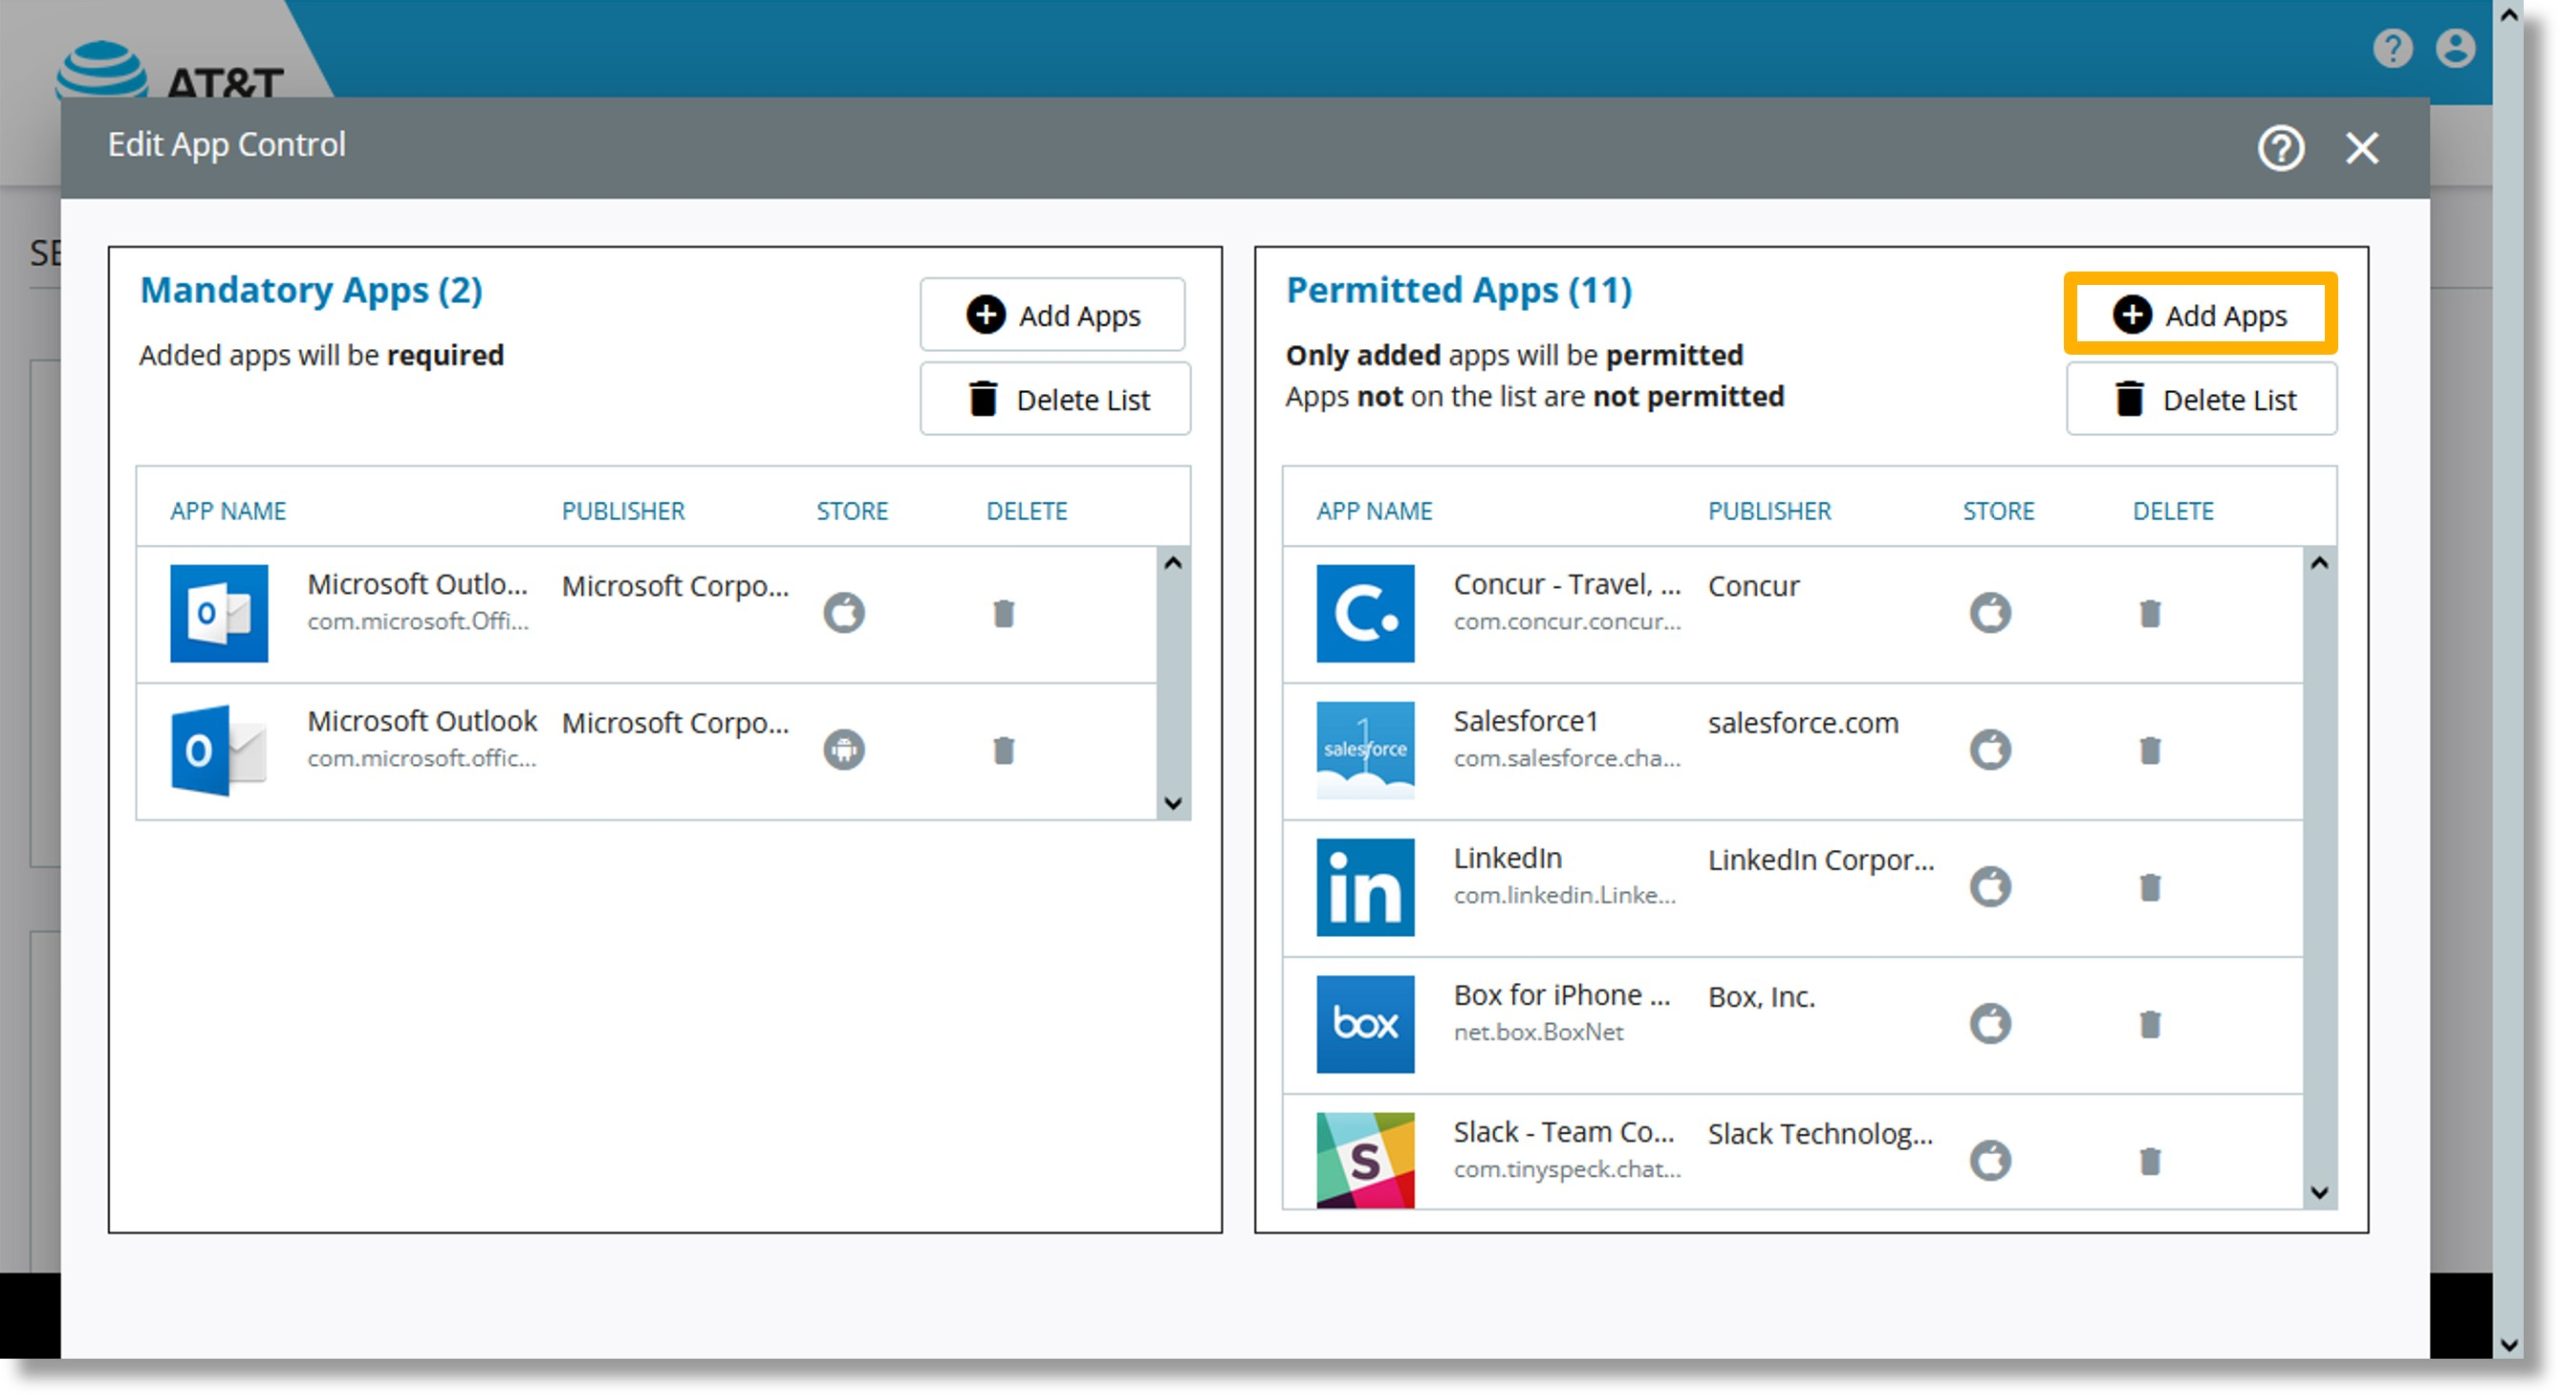
Task: Open help in Edit App Control dialog
Action: click(x=2281, y=148)
